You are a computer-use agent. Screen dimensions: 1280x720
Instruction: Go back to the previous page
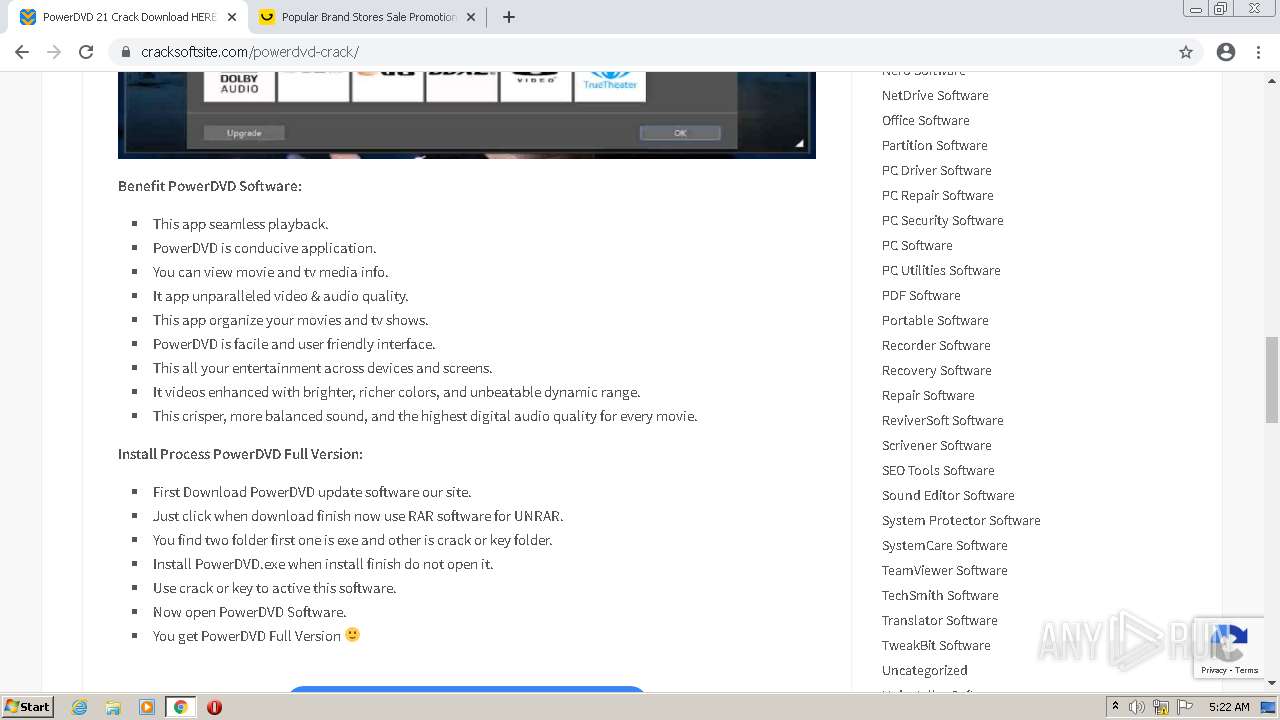tap(22, 52)
